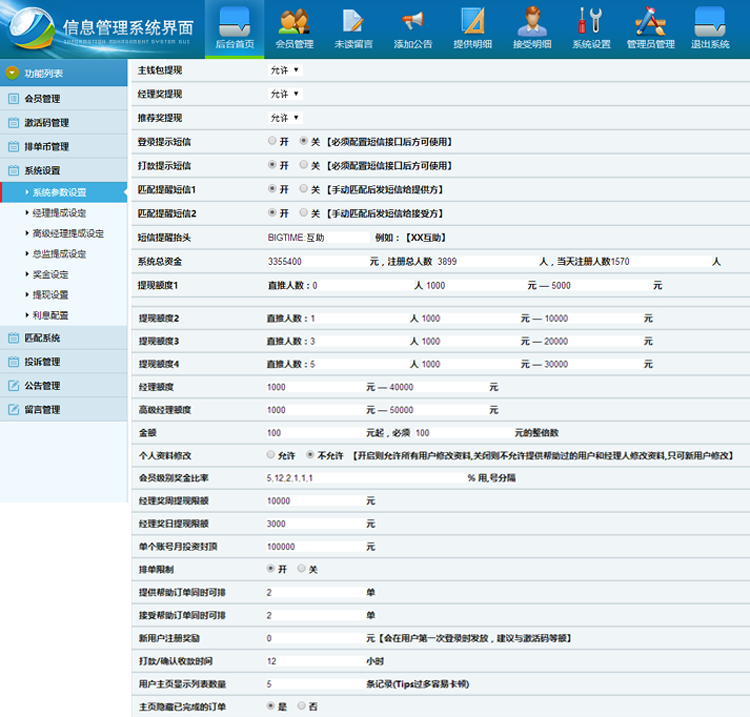Screen dimensions: 750x717
Task: Open 会员管理 people icon in top bar
Action: (294, 22)
